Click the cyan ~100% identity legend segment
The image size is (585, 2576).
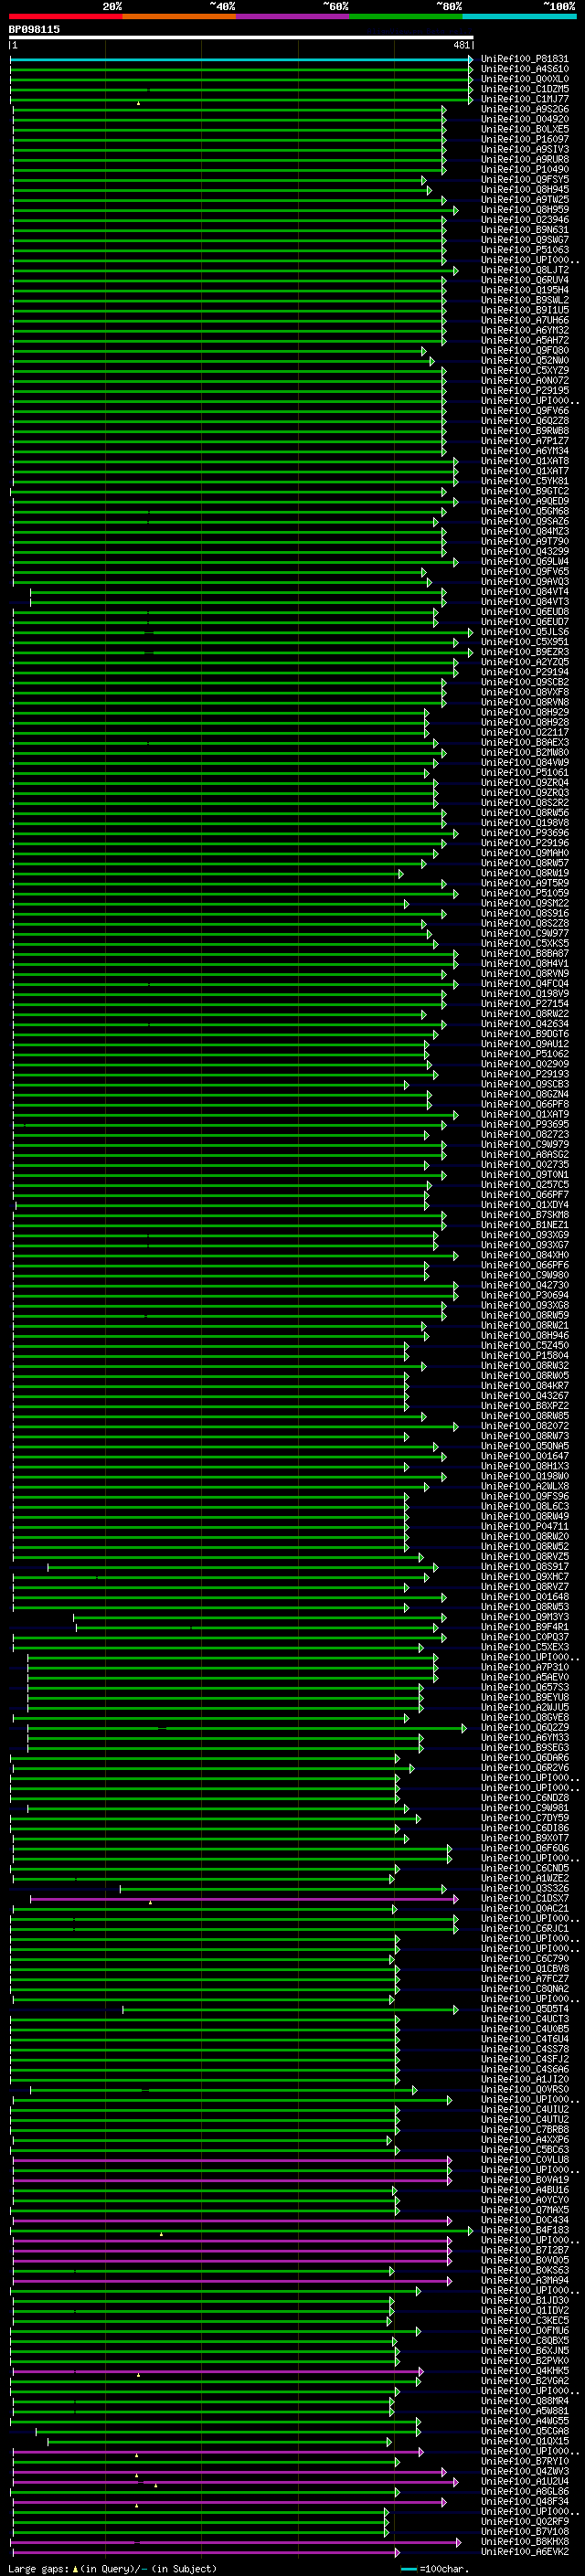pos(519,16)
